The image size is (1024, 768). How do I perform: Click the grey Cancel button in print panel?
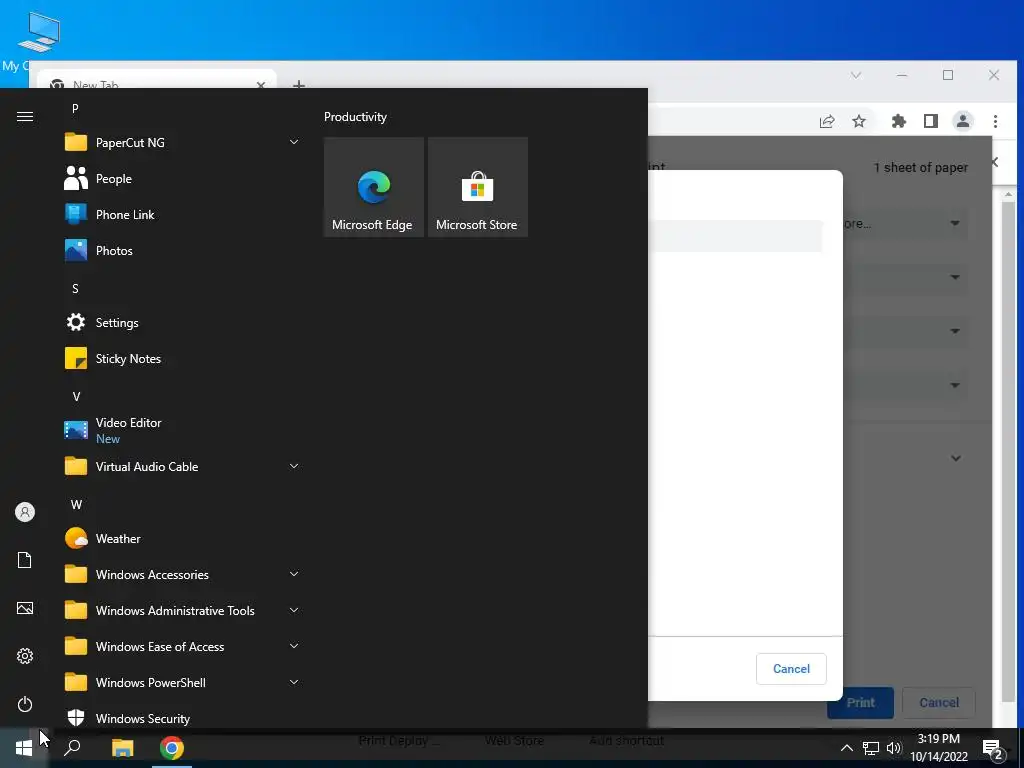tap(938, 703)
